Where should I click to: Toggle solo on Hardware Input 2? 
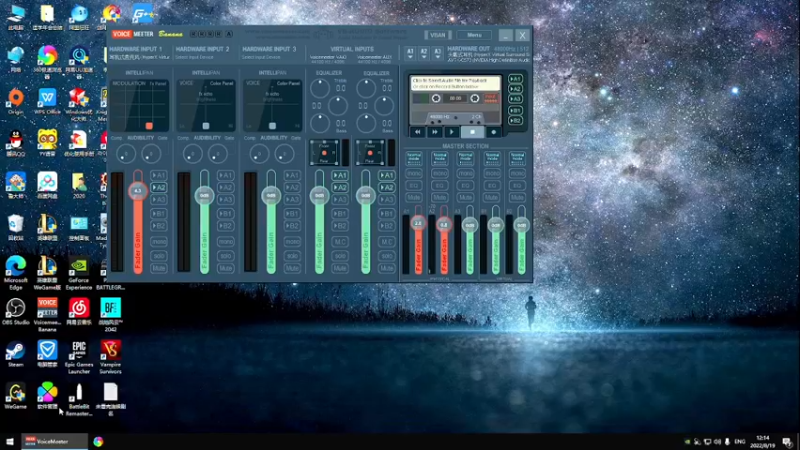coord(226,255)
